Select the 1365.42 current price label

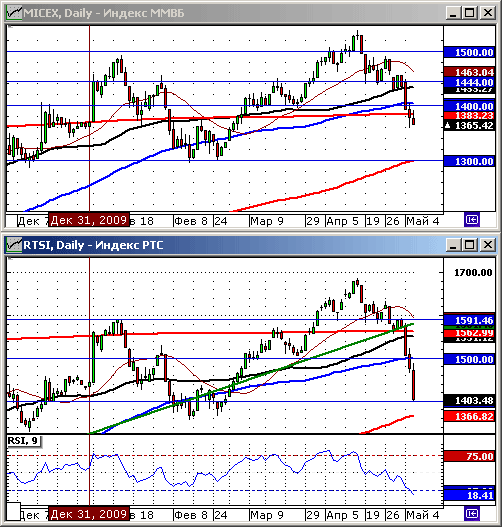click(469, 126)
